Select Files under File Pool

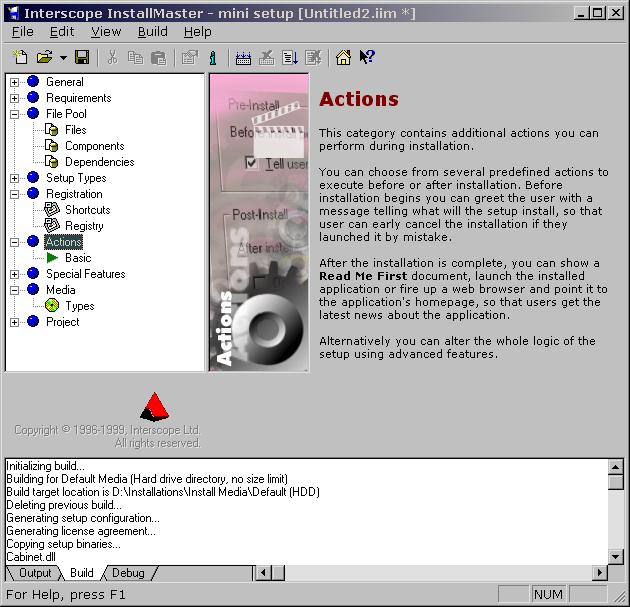pos(76,130)
